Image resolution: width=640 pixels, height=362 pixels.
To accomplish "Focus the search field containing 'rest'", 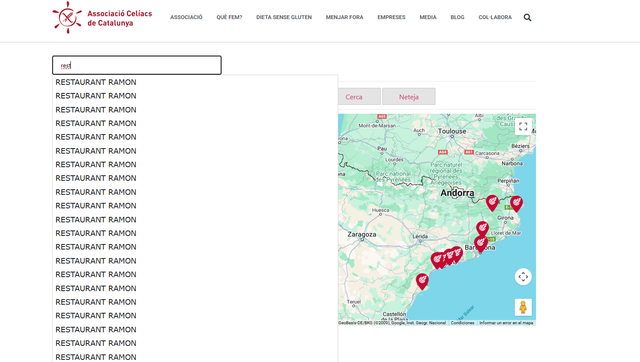I will coord(137,65).
